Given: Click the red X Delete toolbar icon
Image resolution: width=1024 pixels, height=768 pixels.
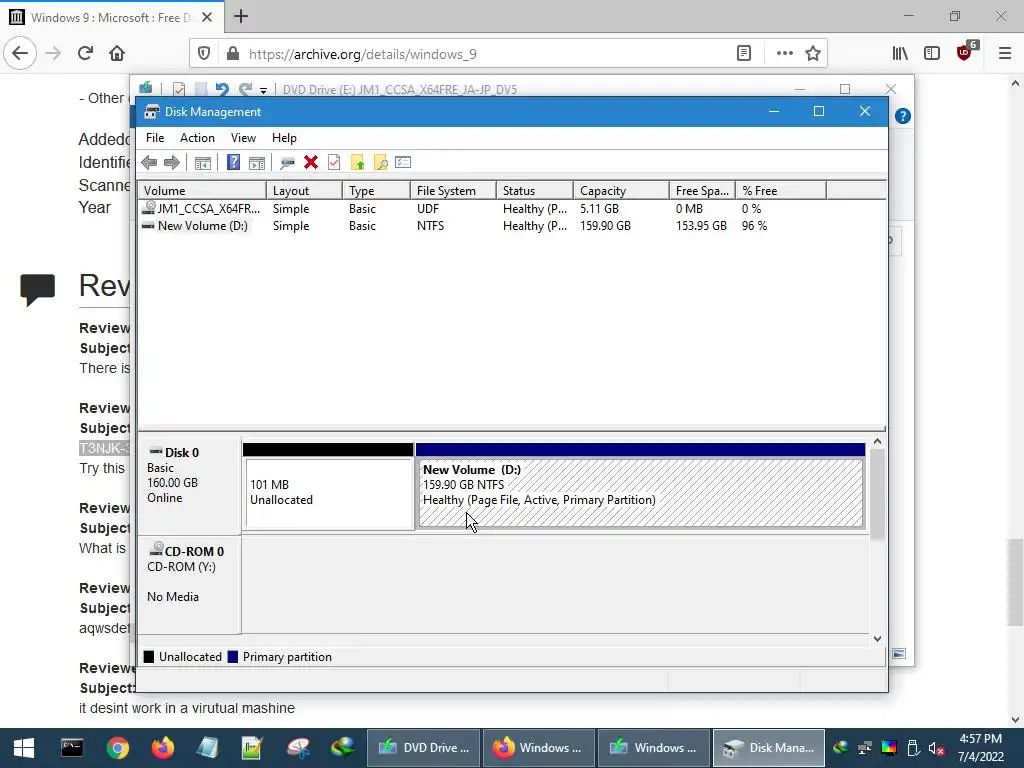Looking at the screenshot, I should tap(311, 162).
